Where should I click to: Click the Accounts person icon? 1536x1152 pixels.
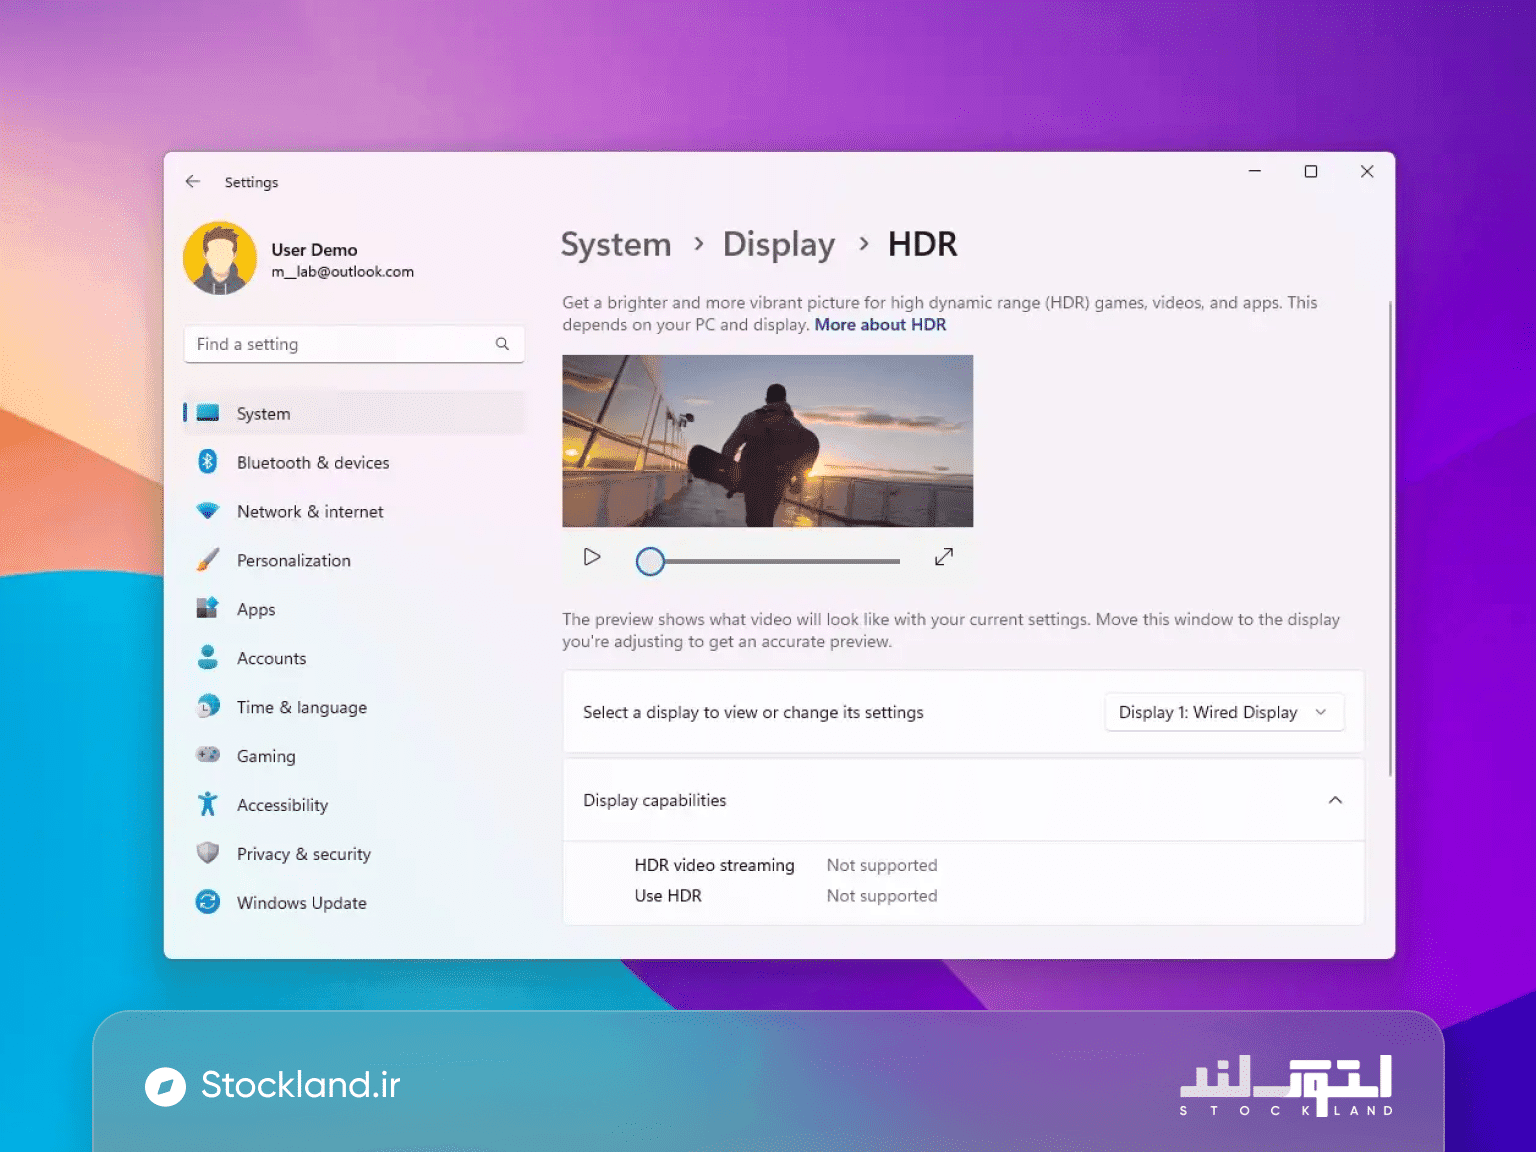(x=208, y=657)
